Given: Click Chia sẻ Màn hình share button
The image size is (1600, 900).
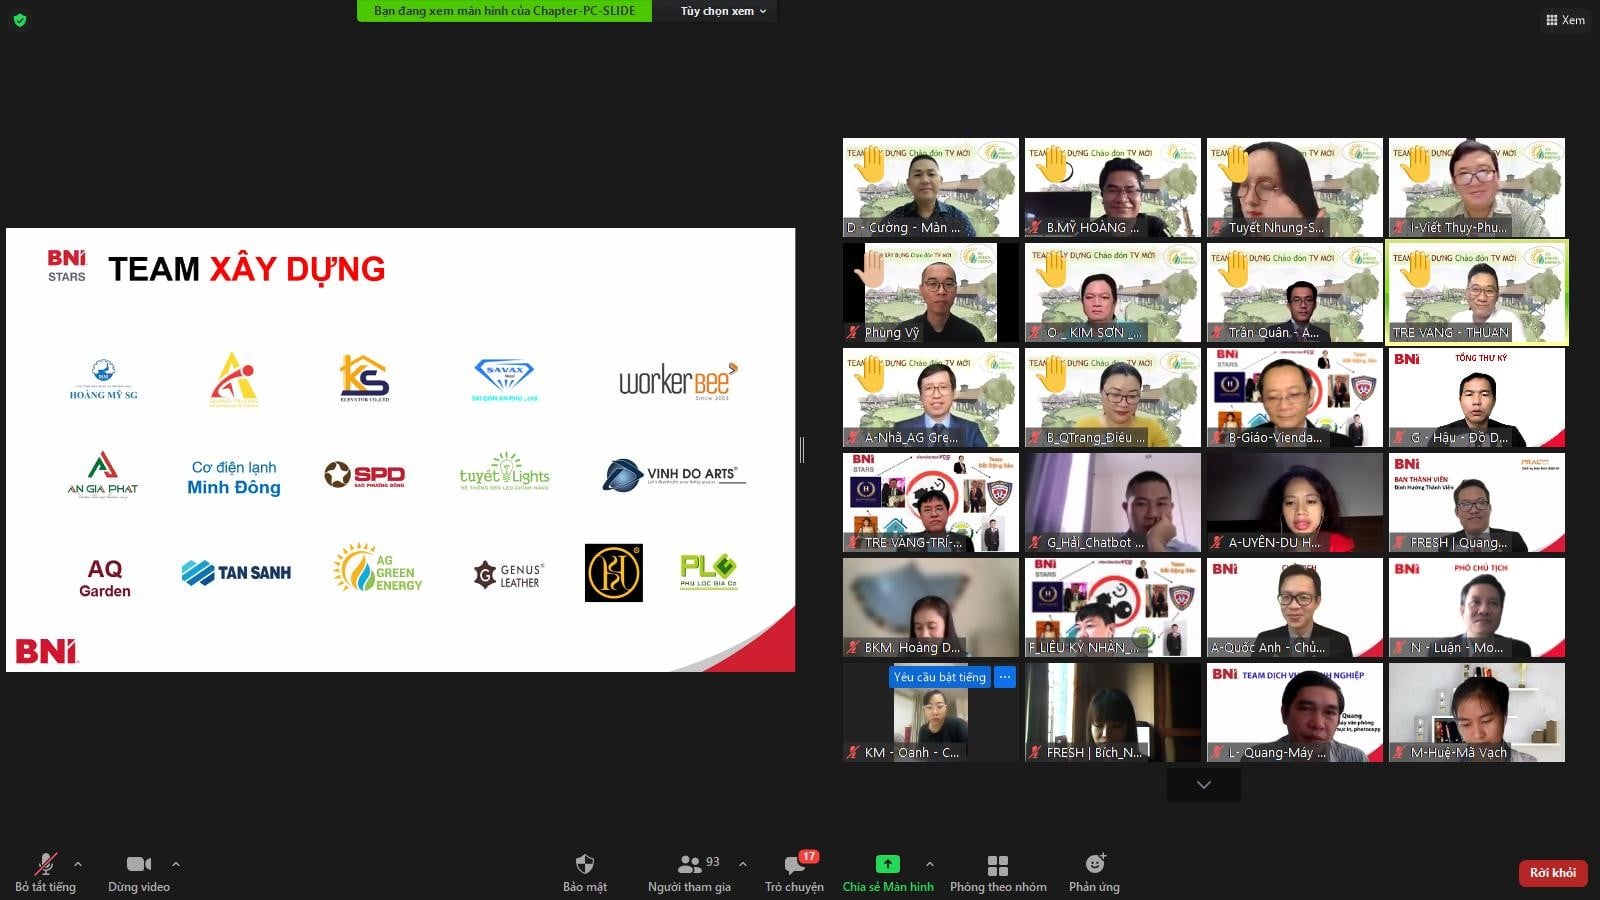Looking at the screenshot, I should [x=888, y=872].
